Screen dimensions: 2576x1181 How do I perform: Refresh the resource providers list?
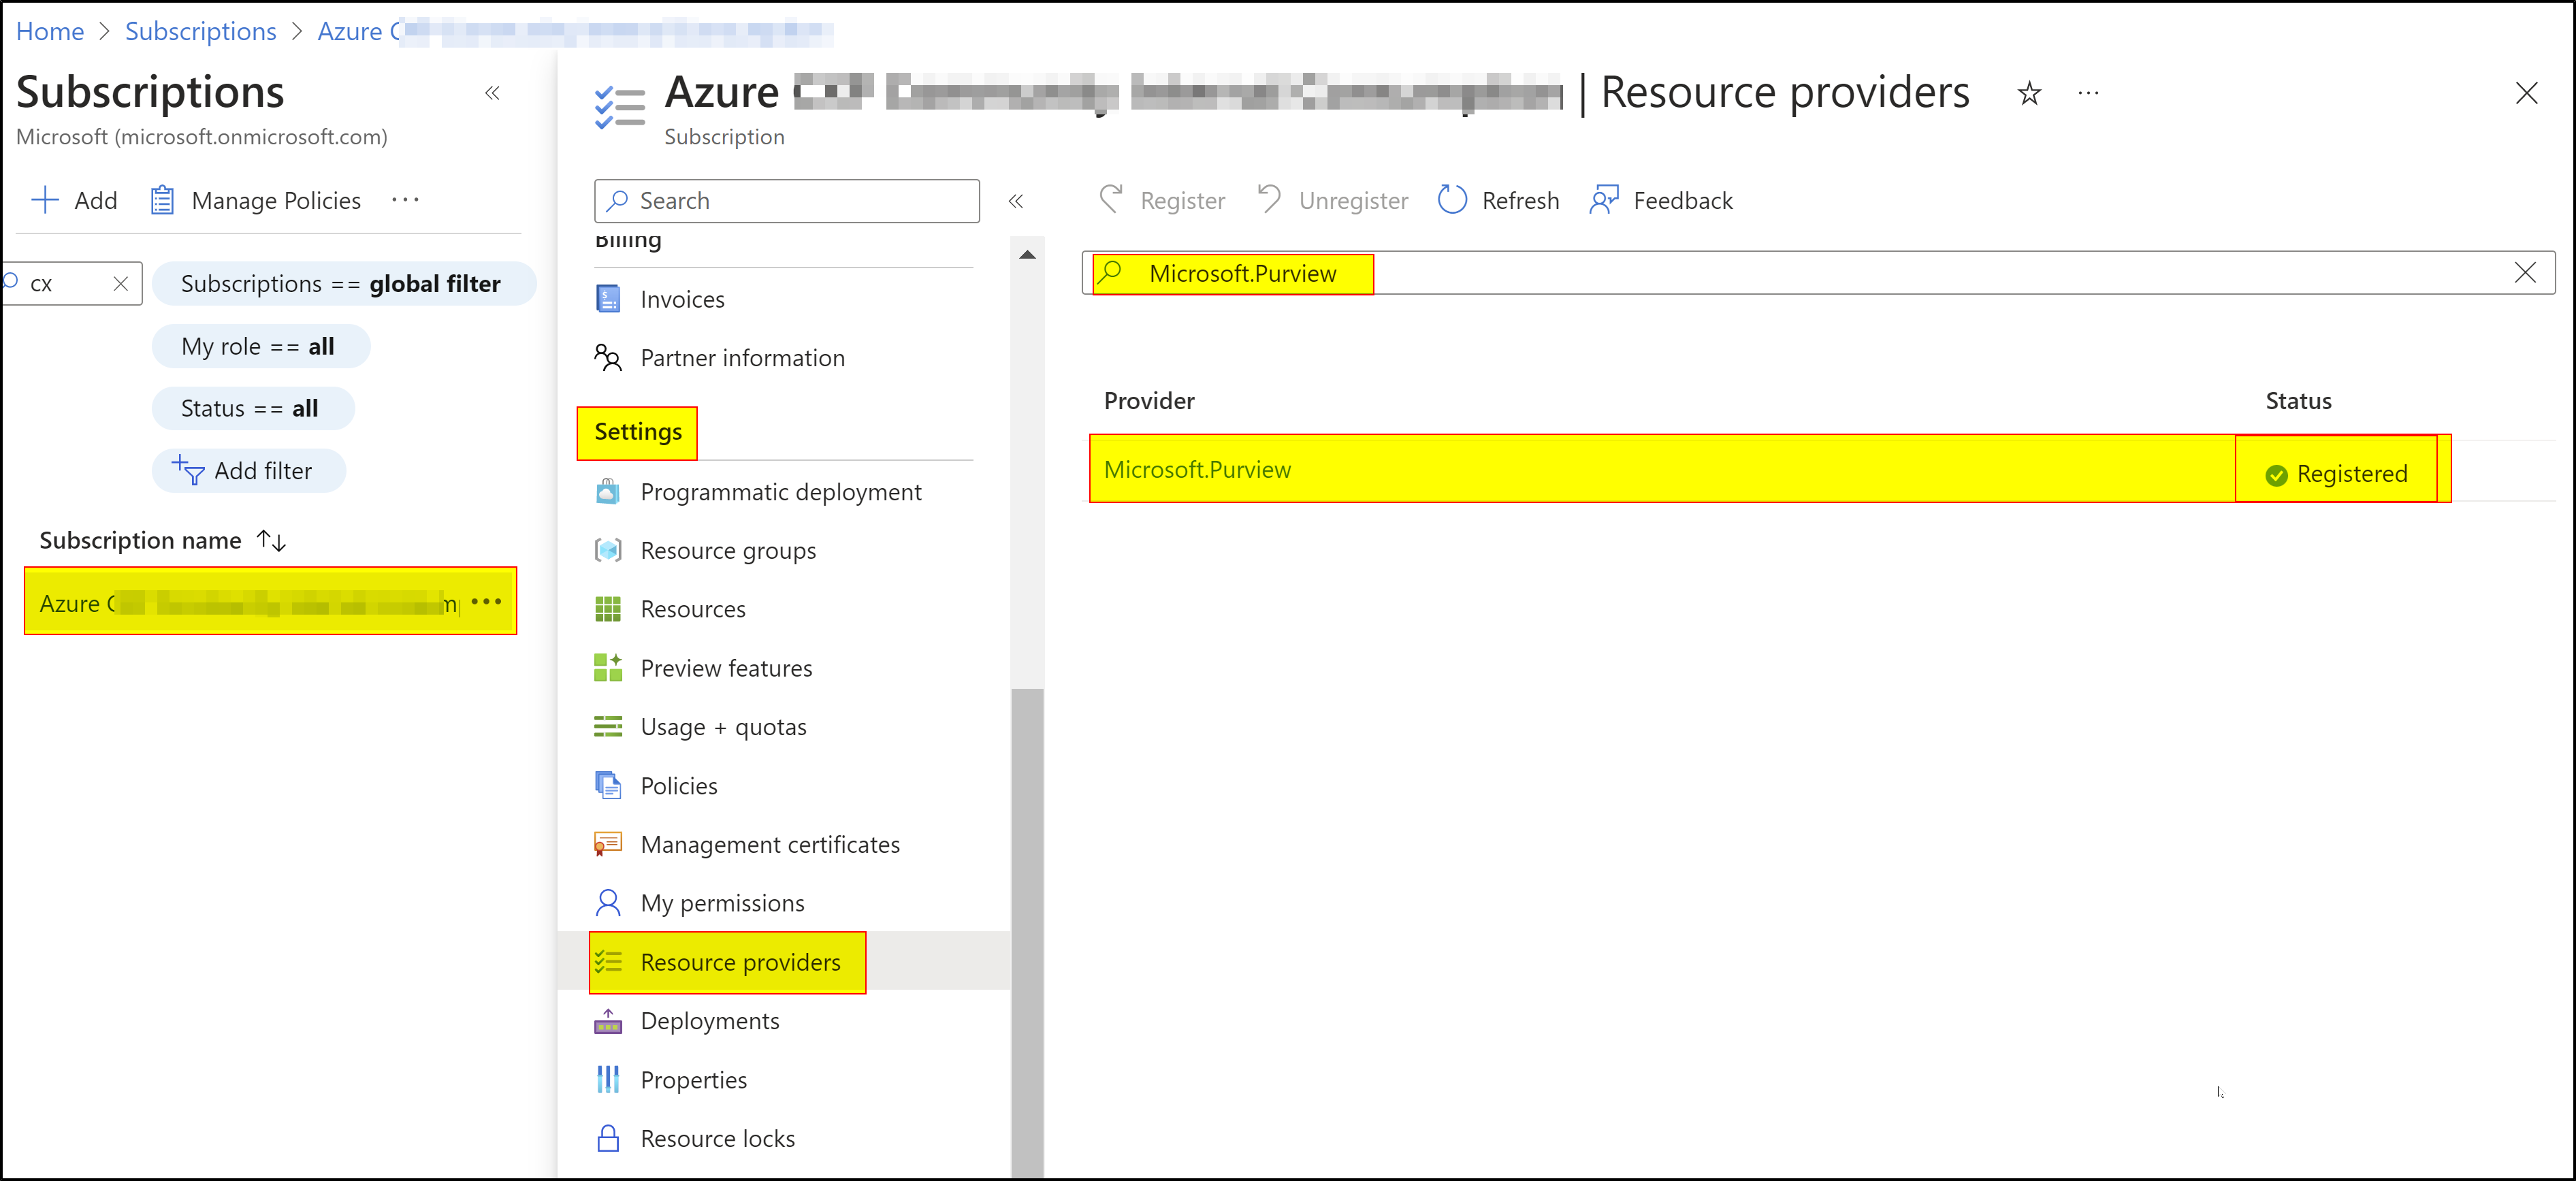tap(1498, 200)
